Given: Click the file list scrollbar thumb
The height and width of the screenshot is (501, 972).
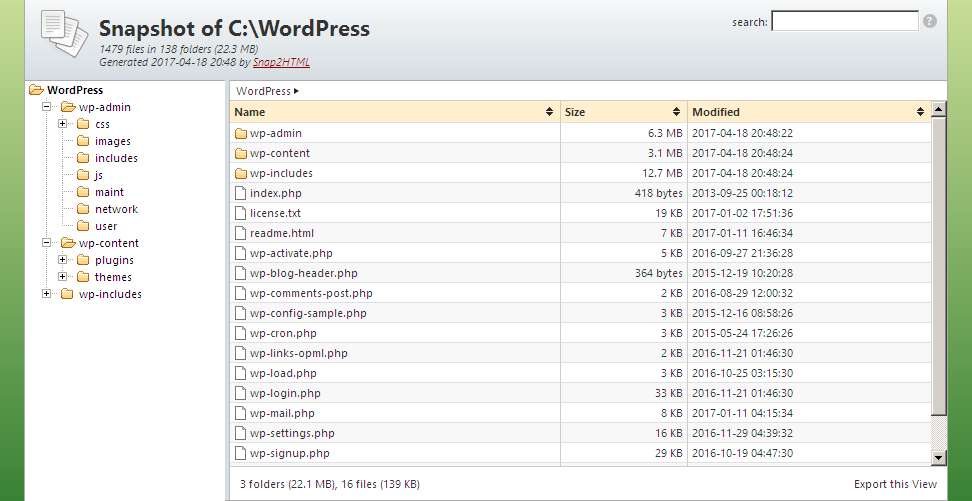Looking at the screenshot, I should [x=939, y=266].
